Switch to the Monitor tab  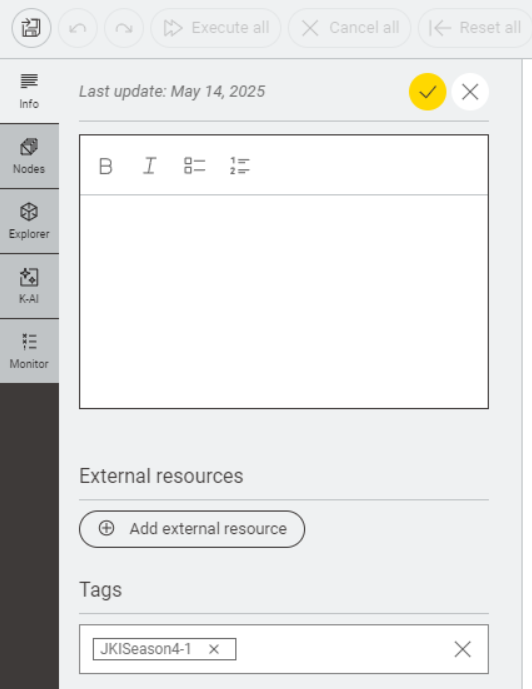[29, 352]
